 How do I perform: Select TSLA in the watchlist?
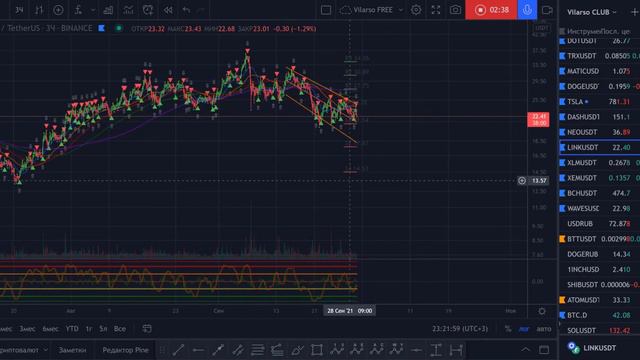click(599, 102)
